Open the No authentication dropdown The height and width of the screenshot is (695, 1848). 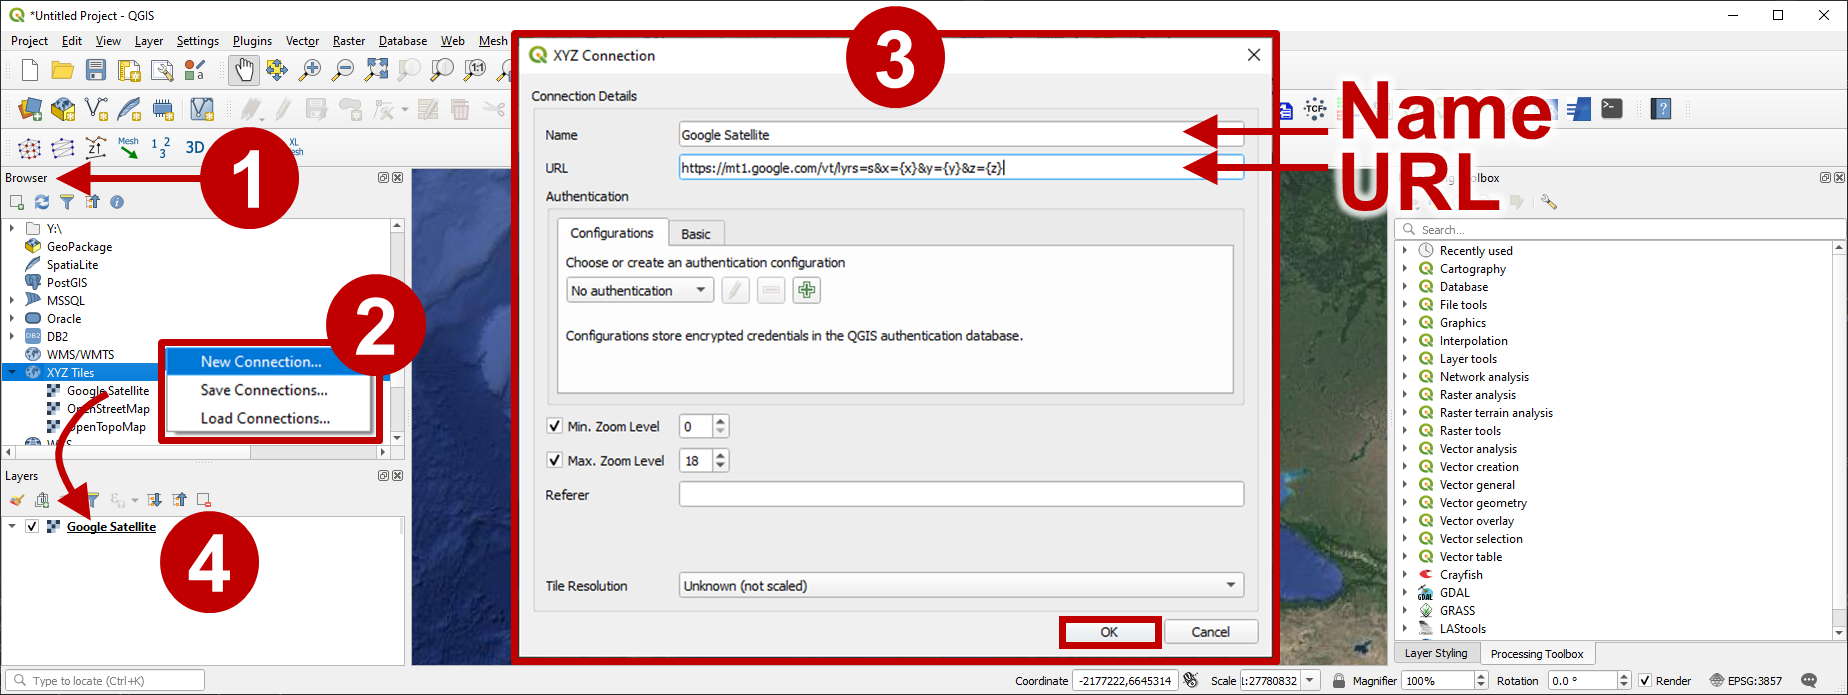click(x=639, y=290)
